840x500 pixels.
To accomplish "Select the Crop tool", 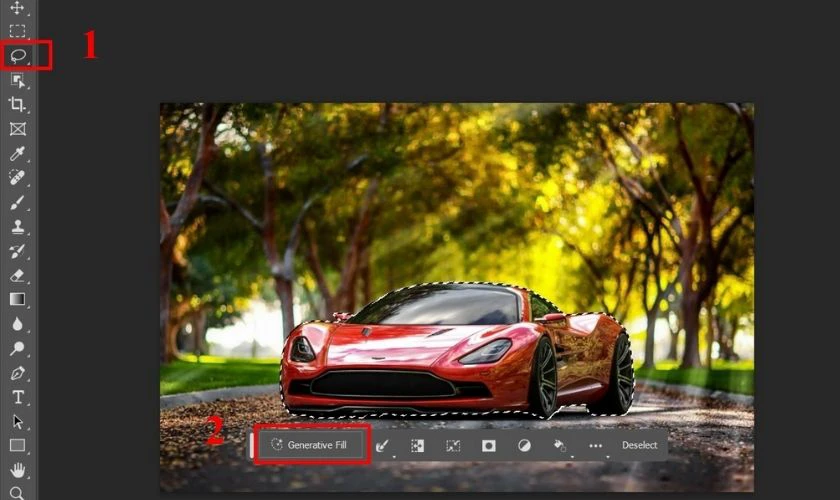I will coord(17,104).
